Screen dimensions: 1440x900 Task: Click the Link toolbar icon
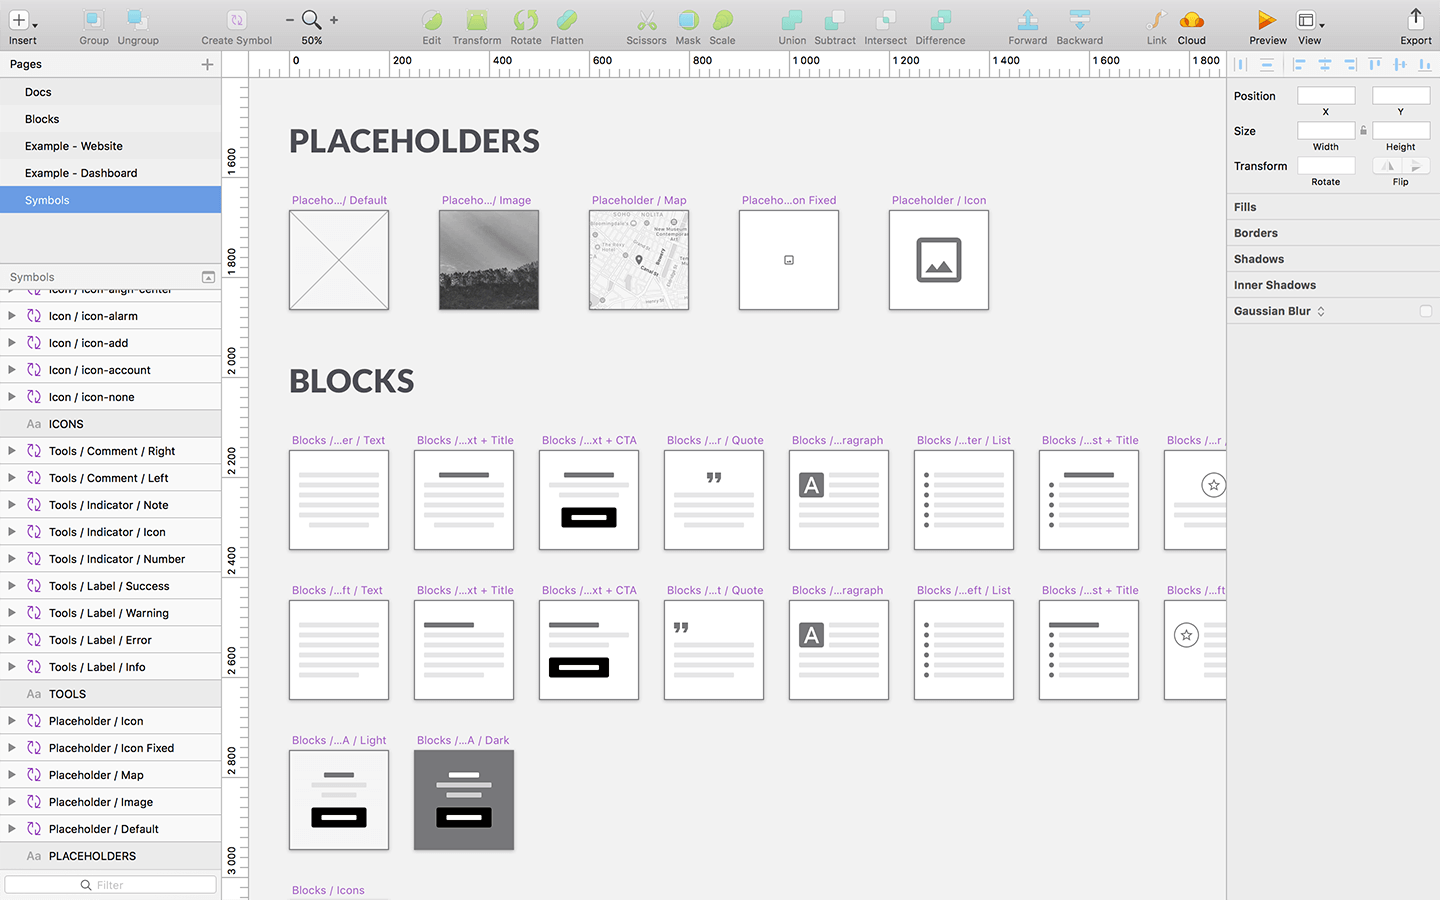pos(1157,20)
